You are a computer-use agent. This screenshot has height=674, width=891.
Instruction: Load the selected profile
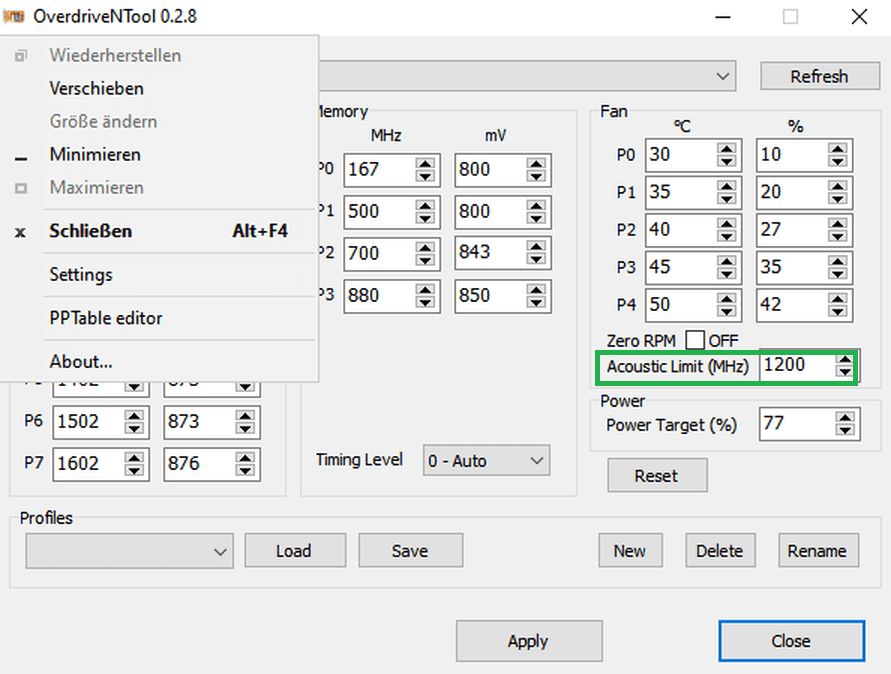click(x=295, y=551)
